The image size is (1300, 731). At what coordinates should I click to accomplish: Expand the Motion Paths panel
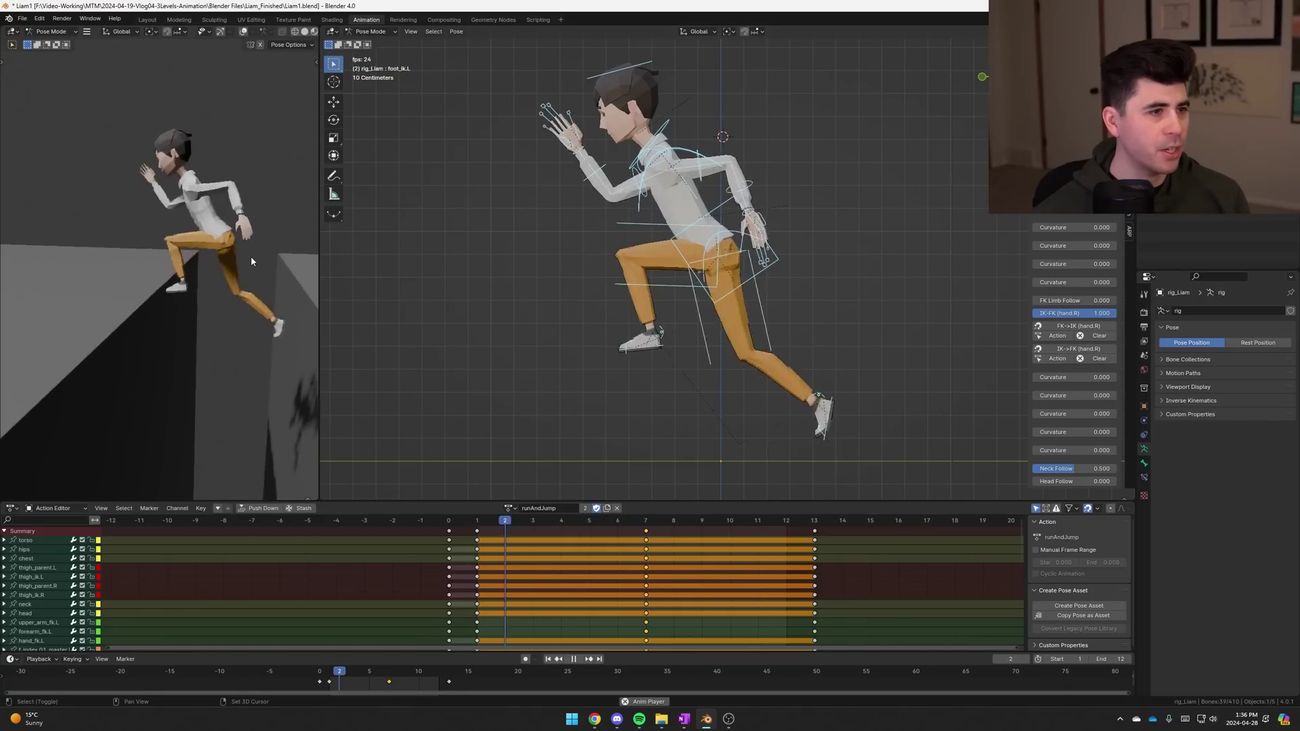[1182, 373]
